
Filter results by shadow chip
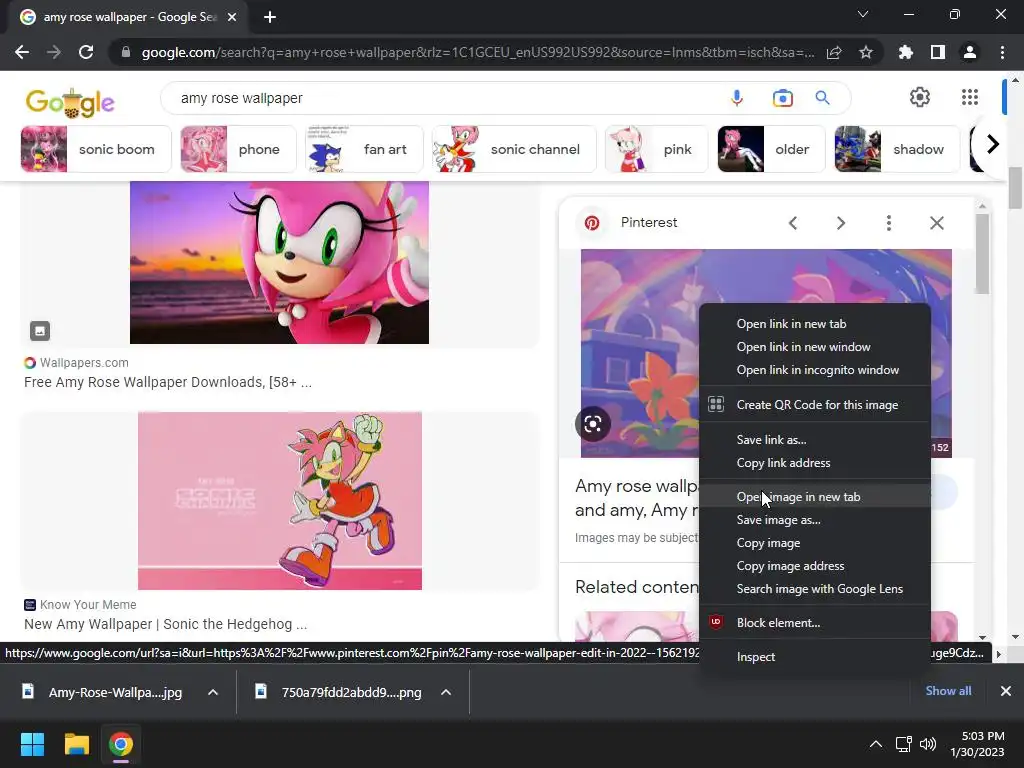(x=897, y=149)
